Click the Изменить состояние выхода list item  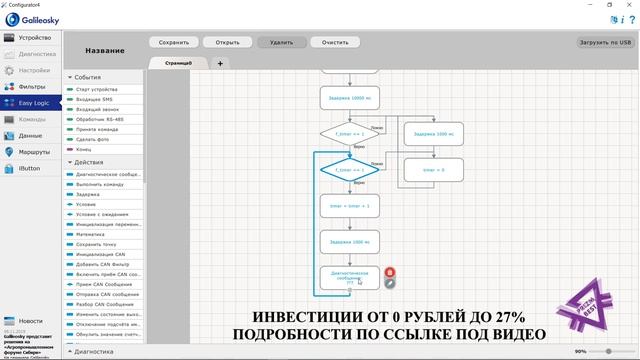coord(104,314)
